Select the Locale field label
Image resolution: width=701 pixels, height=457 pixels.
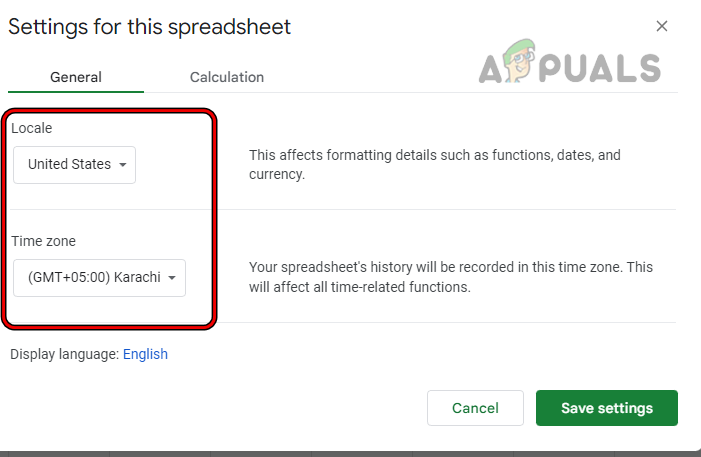(32, 129)
